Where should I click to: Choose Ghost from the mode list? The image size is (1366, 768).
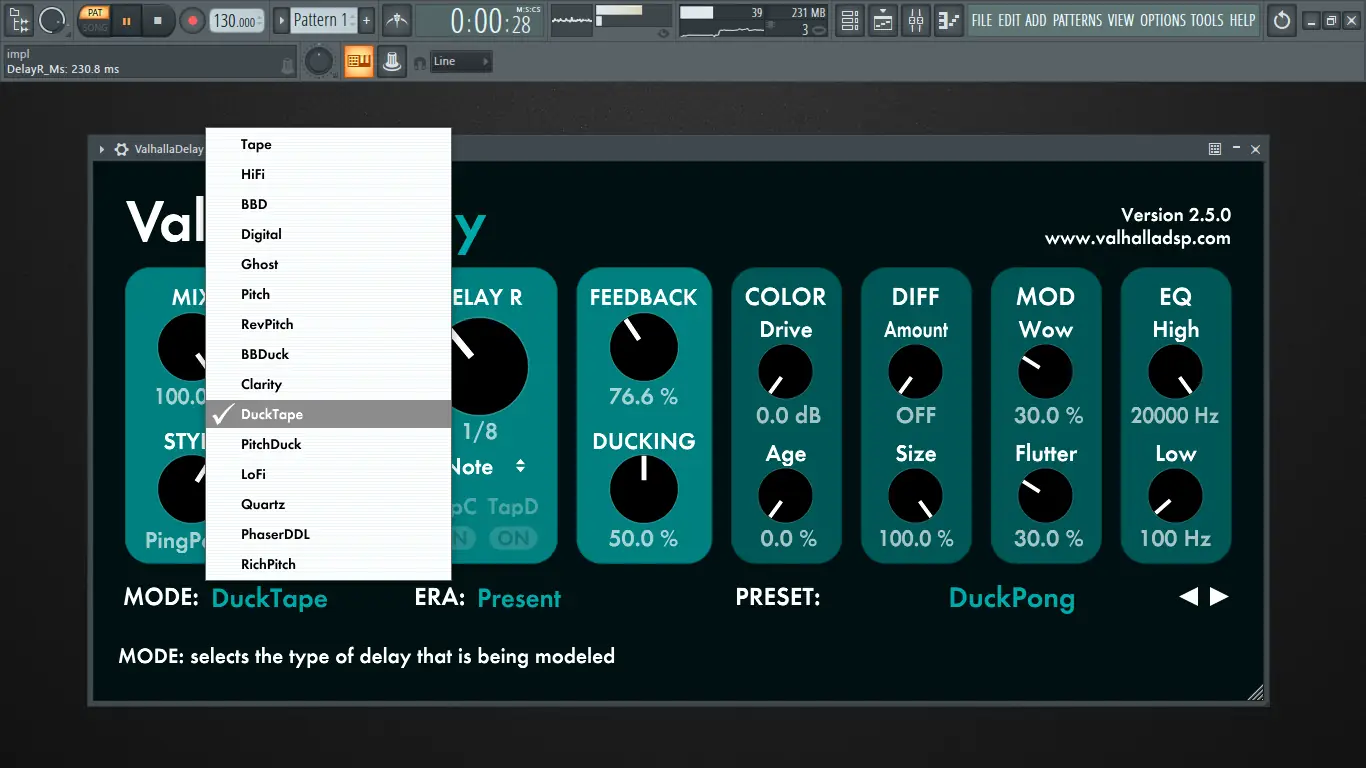point(328,264)
